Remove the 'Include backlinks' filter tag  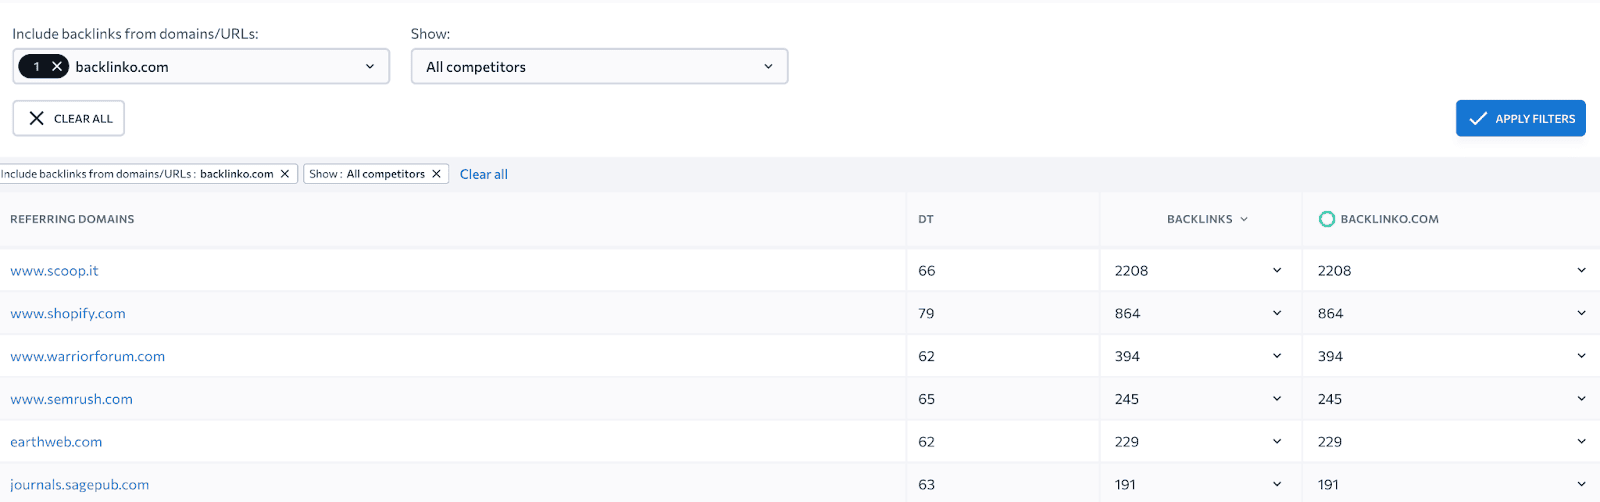(x=285, y=174)
